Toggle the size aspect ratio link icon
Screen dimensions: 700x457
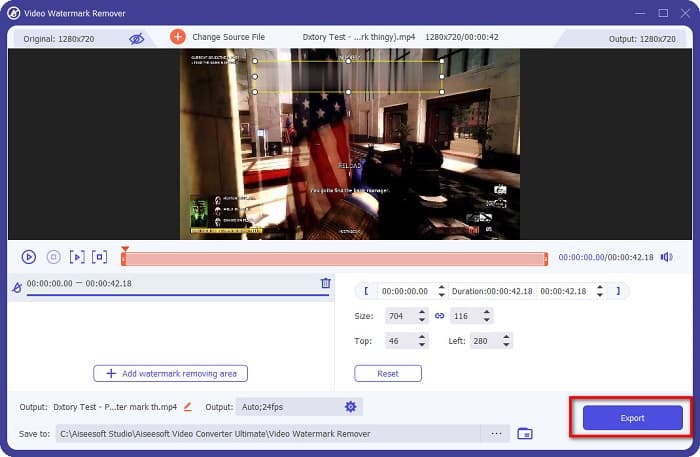[x=439, y=316]
